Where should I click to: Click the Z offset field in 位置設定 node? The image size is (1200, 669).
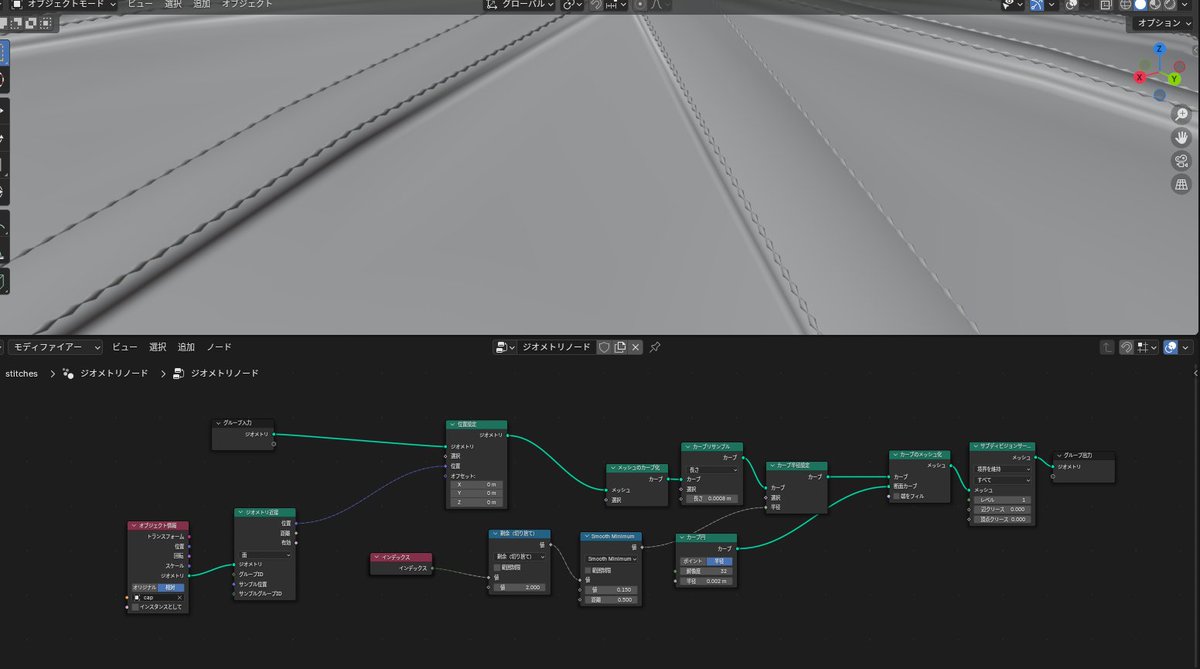point(476,502)
